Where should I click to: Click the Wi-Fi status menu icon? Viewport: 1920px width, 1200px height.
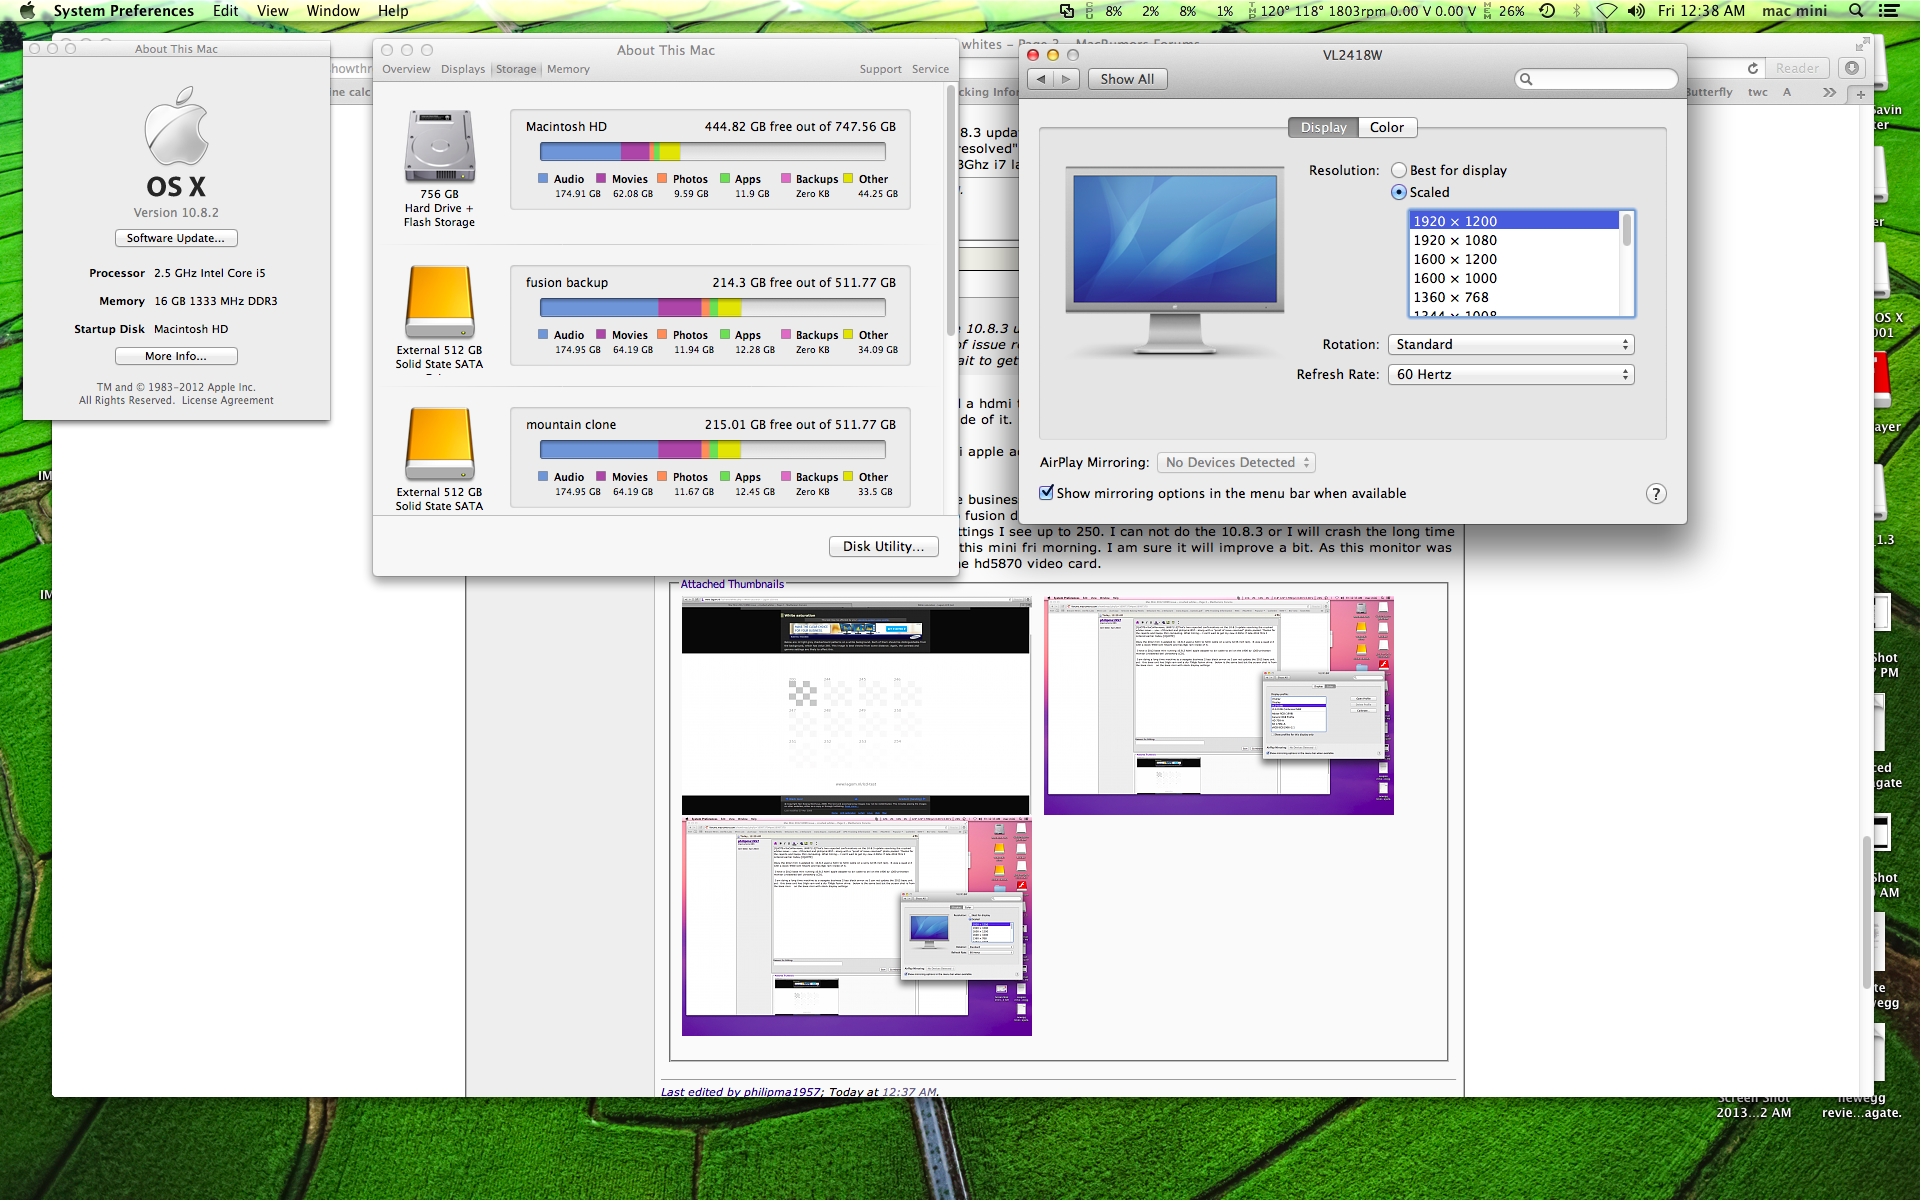pyautogui.click(x=1606, y=11)
